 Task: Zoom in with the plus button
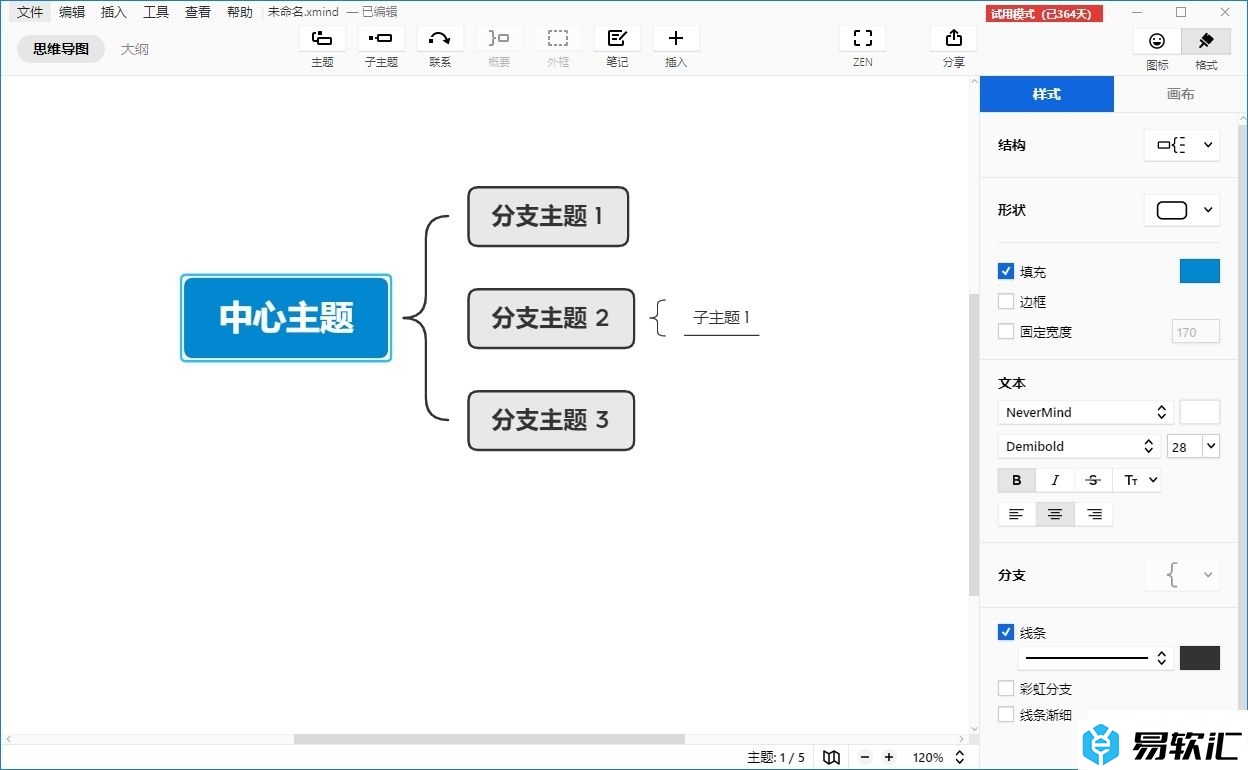pos(889,757)
